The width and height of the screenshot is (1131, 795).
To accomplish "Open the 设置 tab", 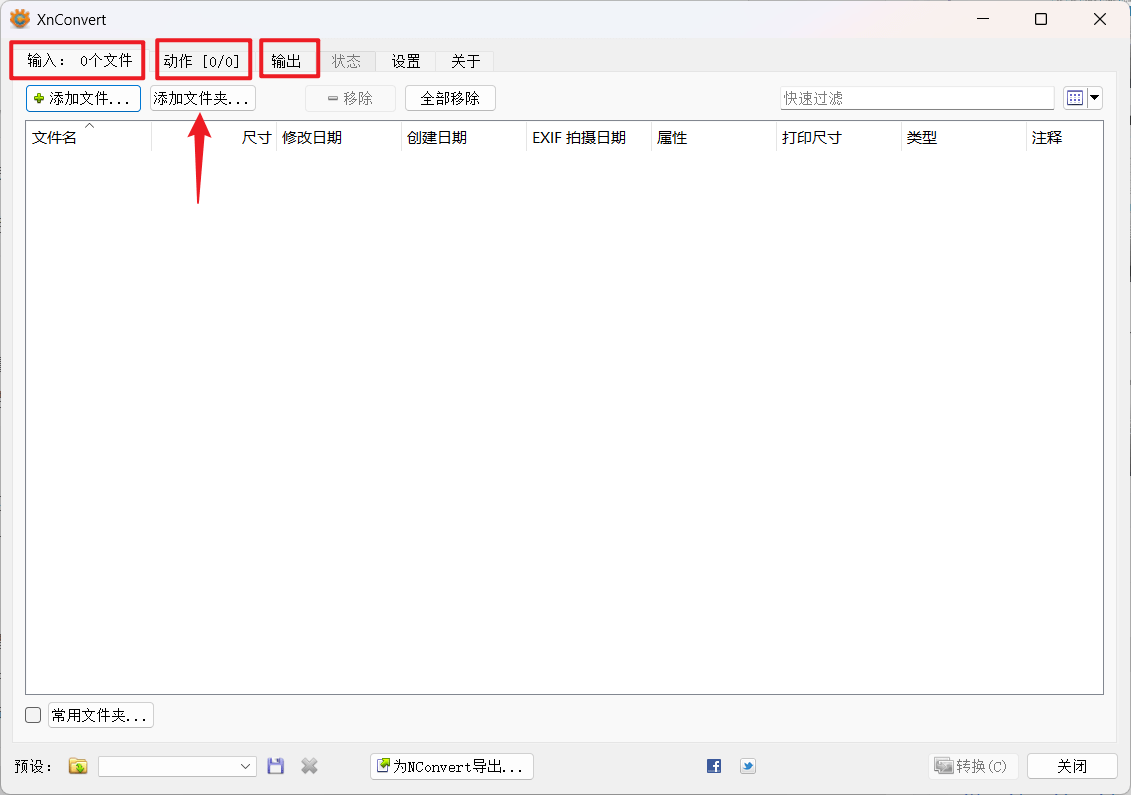I will pos(406,61).
